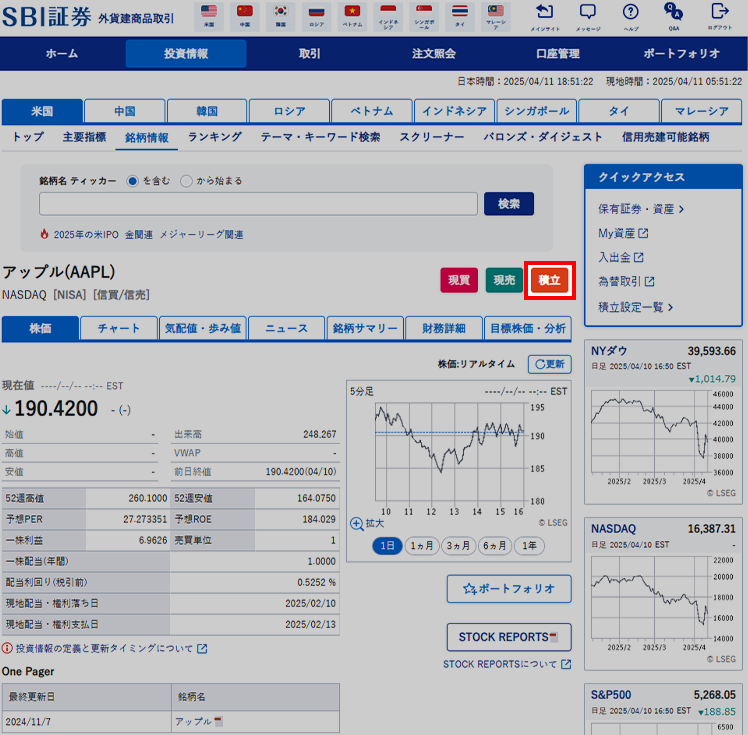Click the 検索 search button
Image resolution: width=748 pixels, height=735 pixels.
tap(509, 204)
